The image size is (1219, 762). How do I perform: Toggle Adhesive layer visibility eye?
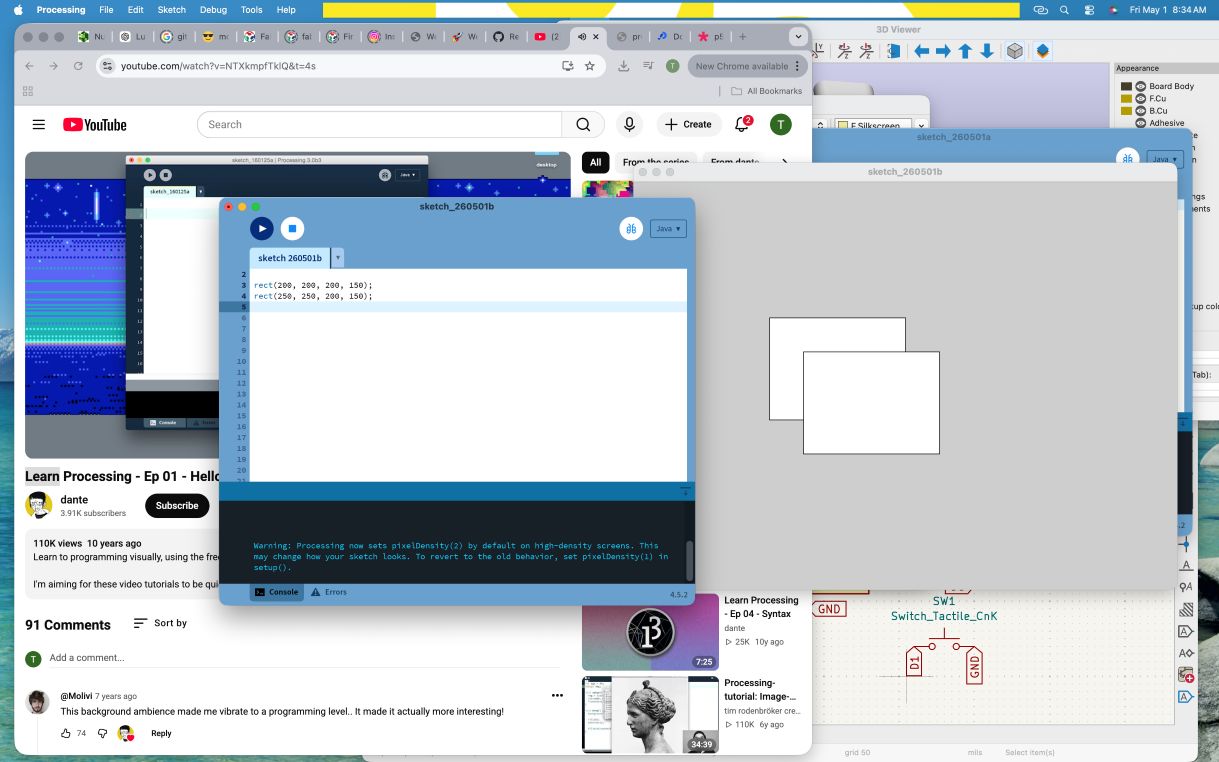(1140, 123)
